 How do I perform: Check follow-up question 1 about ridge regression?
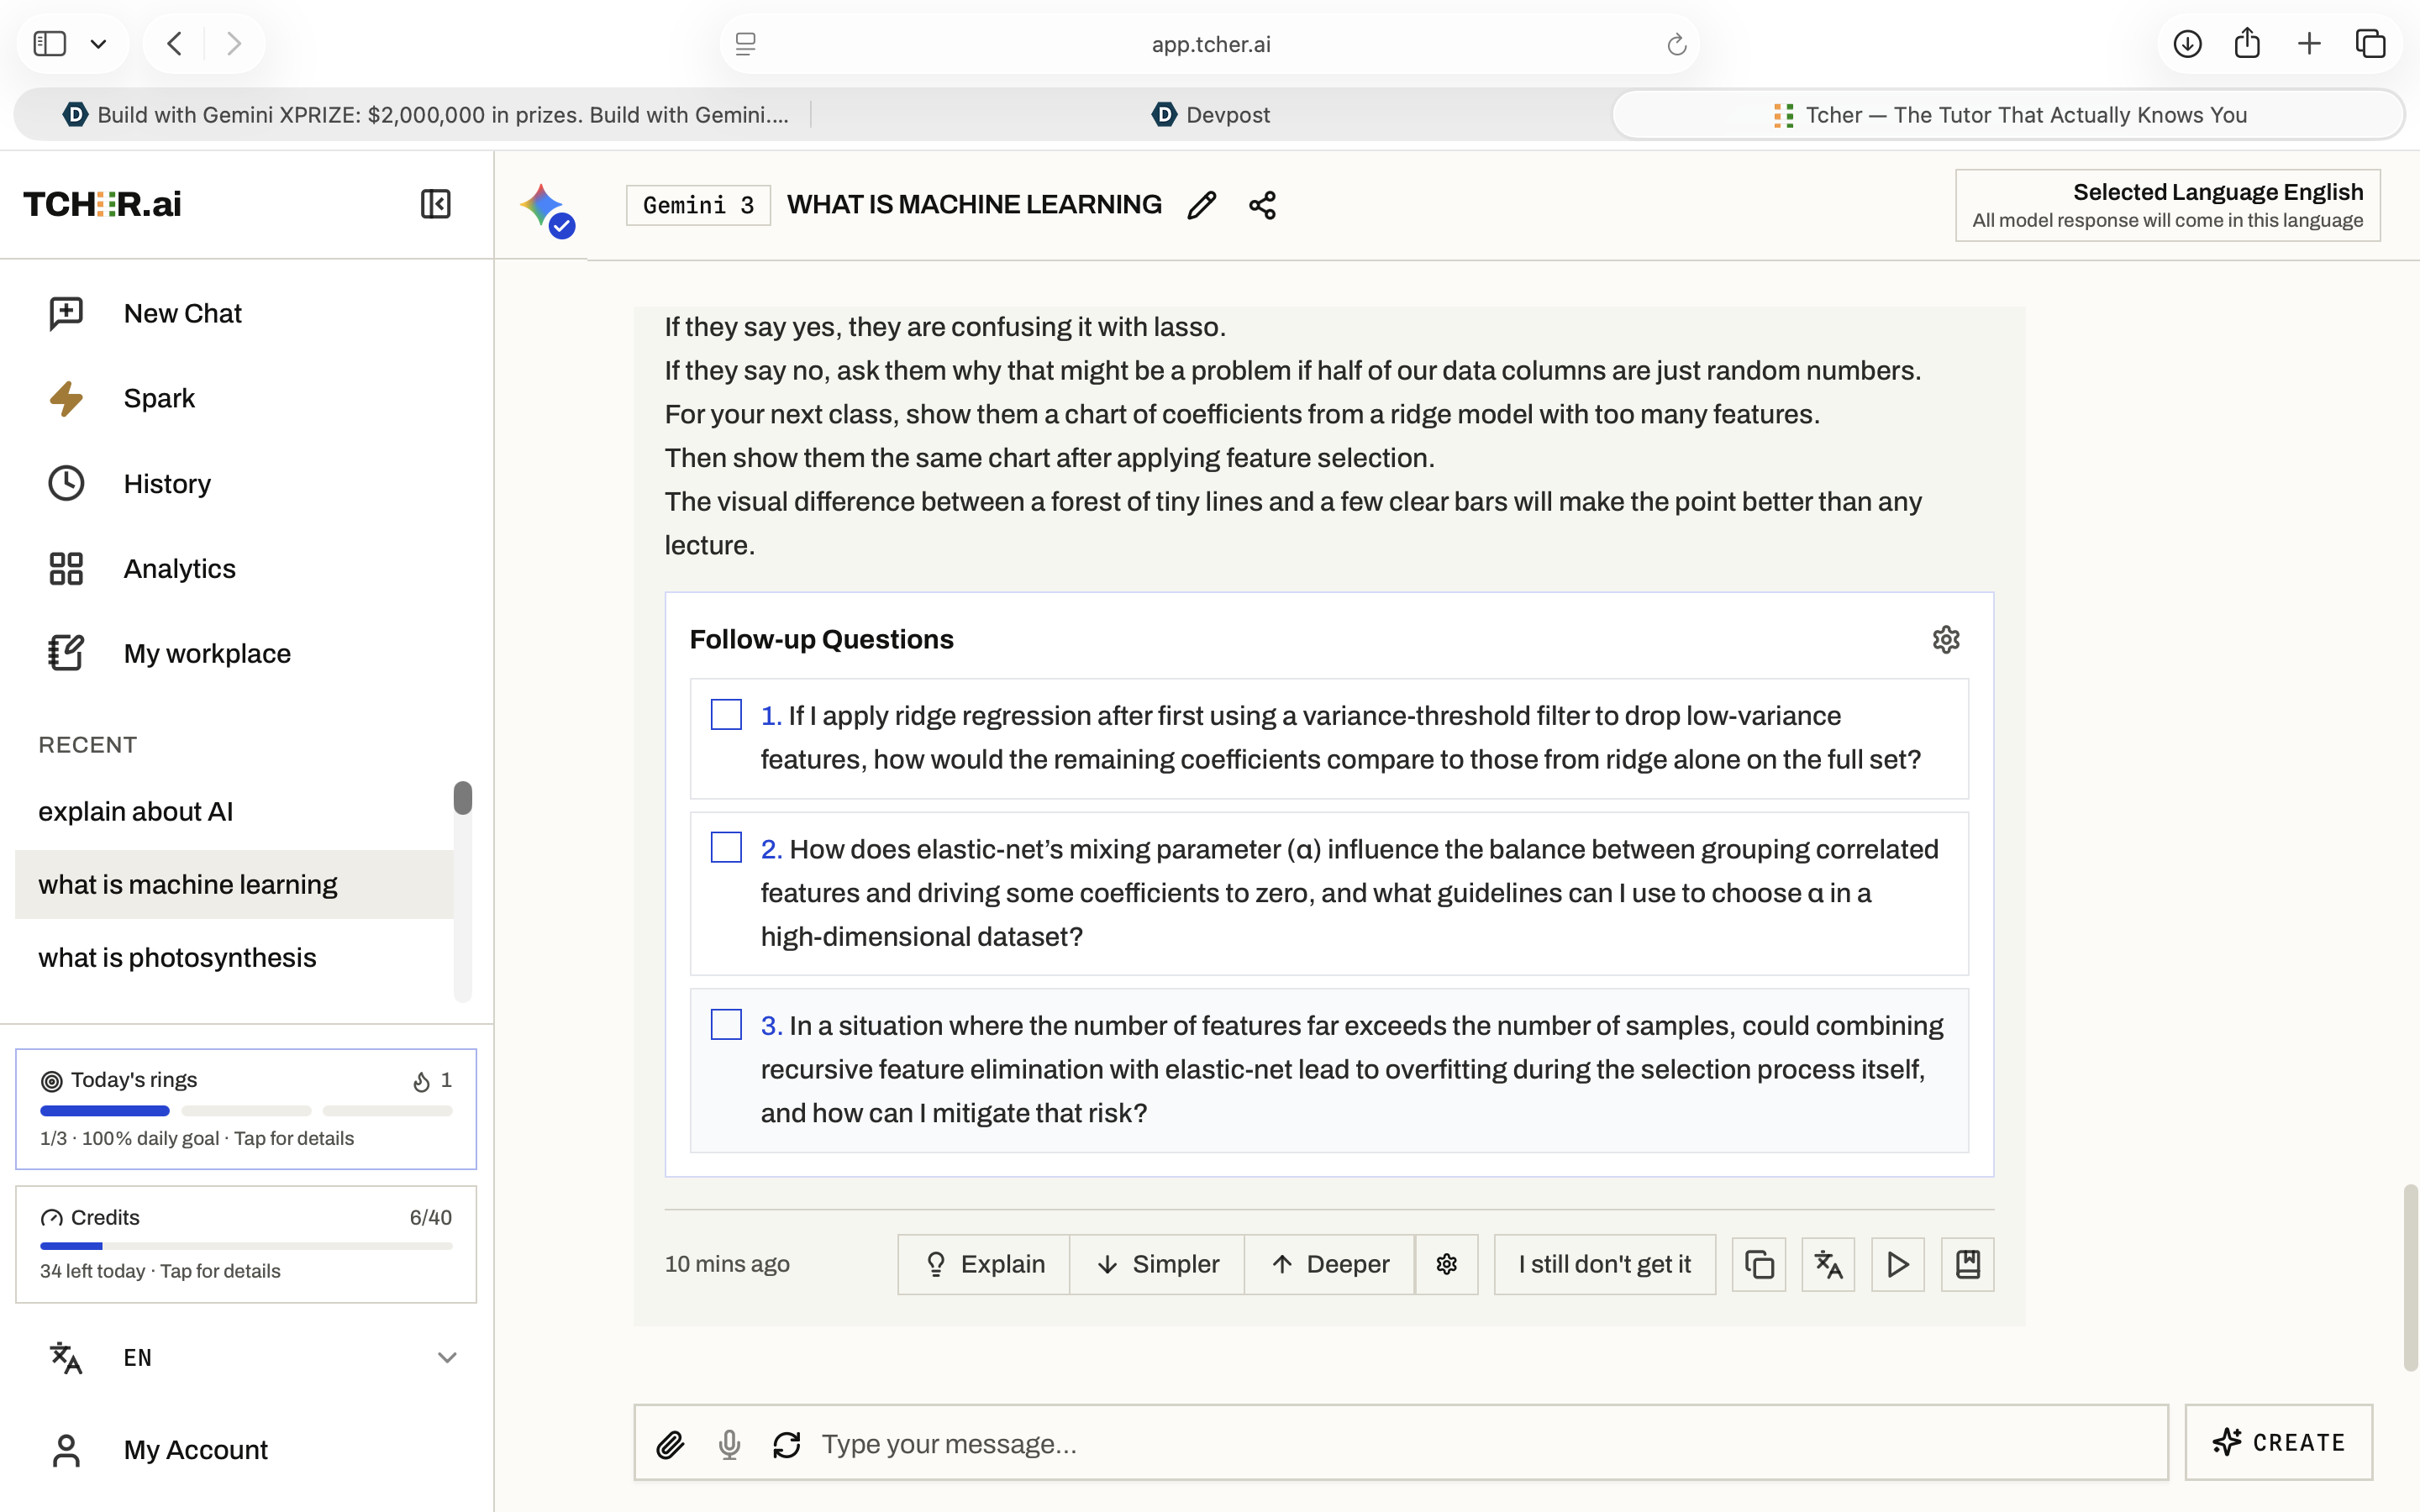726,714
